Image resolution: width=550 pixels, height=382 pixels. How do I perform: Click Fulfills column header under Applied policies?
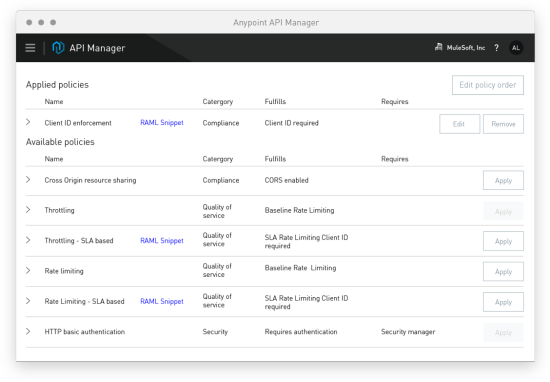(x=275, y=101)
